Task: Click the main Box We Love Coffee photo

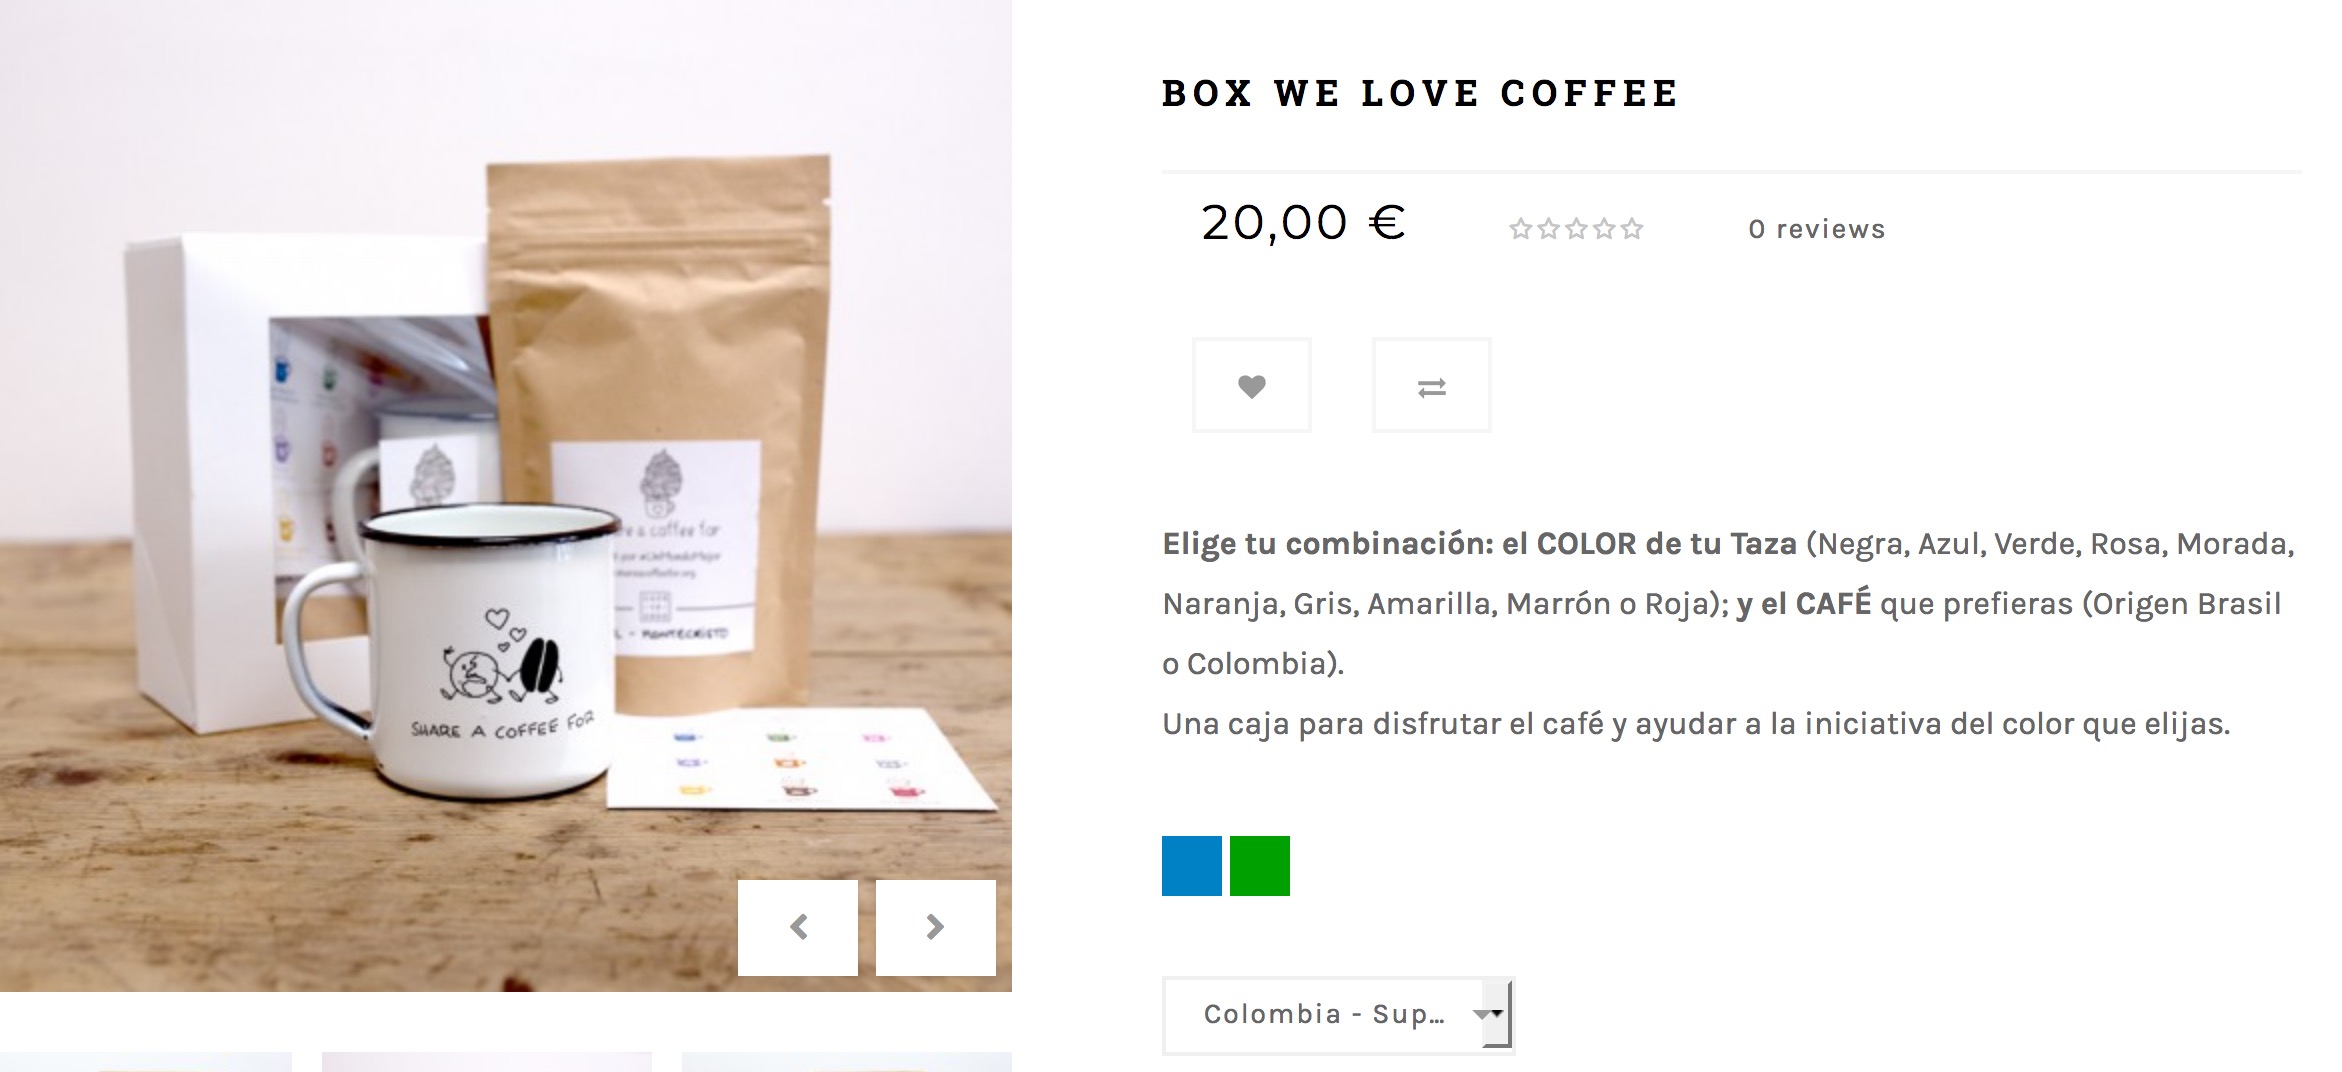Action: pos(506,496)
